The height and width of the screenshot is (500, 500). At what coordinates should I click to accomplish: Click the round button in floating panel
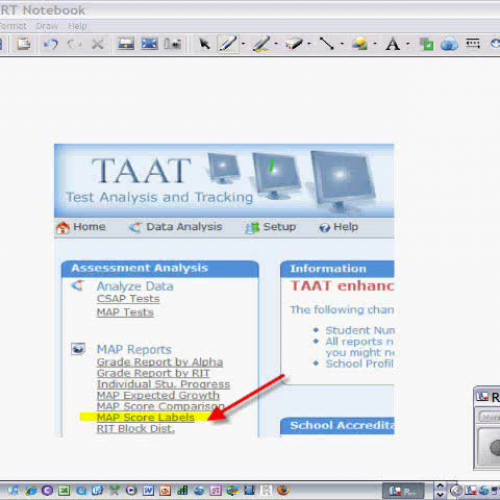(495, 448)
